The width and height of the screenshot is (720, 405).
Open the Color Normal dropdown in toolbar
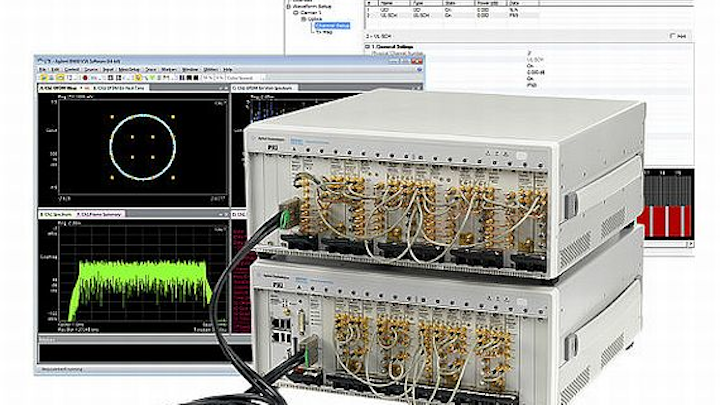pyautogui.click(x=246, y=78)
